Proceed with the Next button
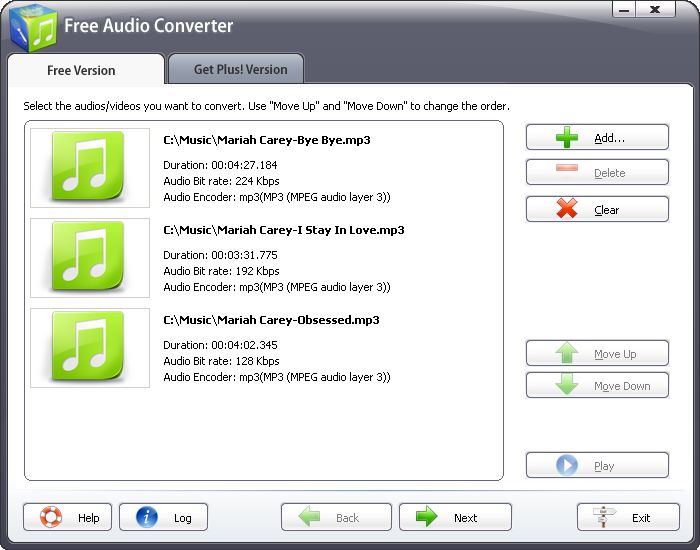This screenshot has width=700, height=550. (x=455, y=517)
